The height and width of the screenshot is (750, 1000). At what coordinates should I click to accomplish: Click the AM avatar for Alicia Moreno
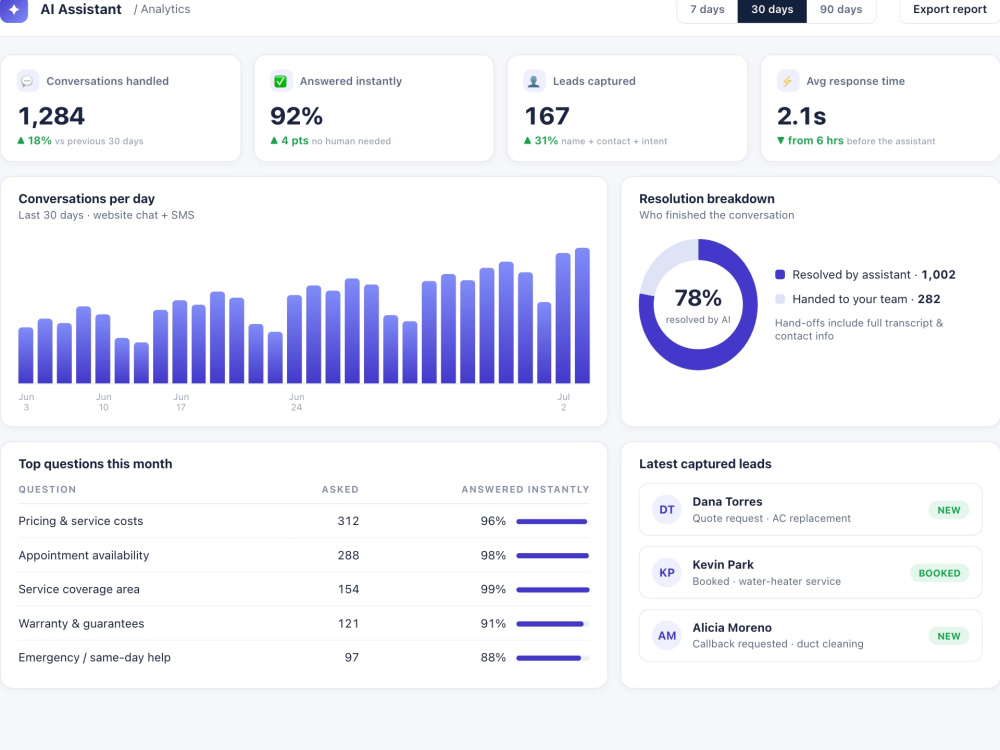667,636
